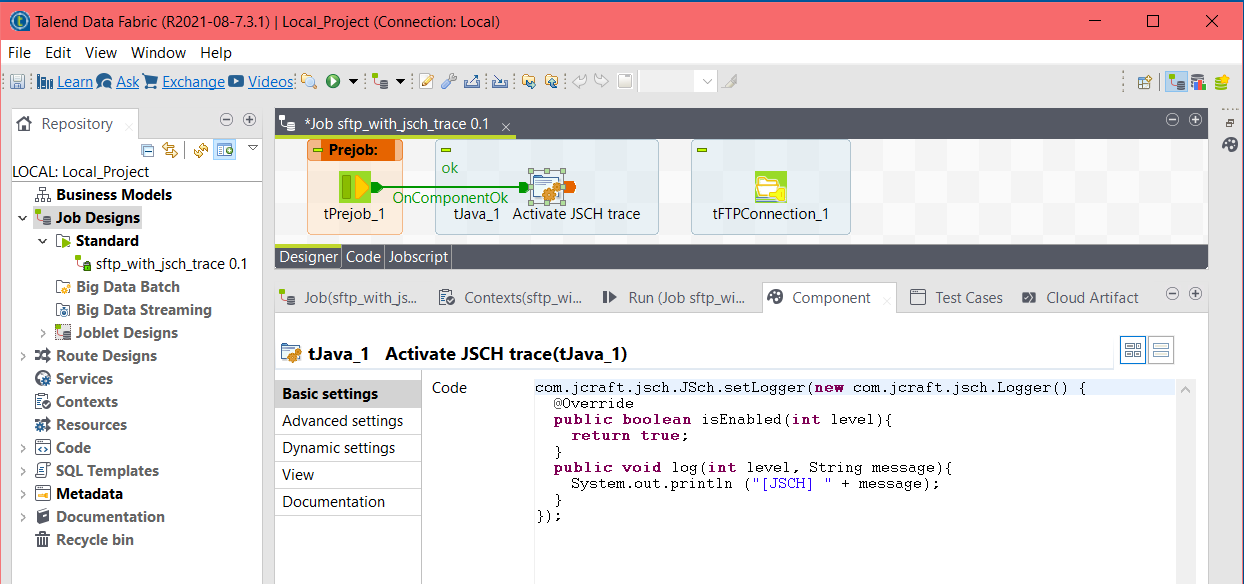
Task: Open the Edit menu
Action: (58, 53)
